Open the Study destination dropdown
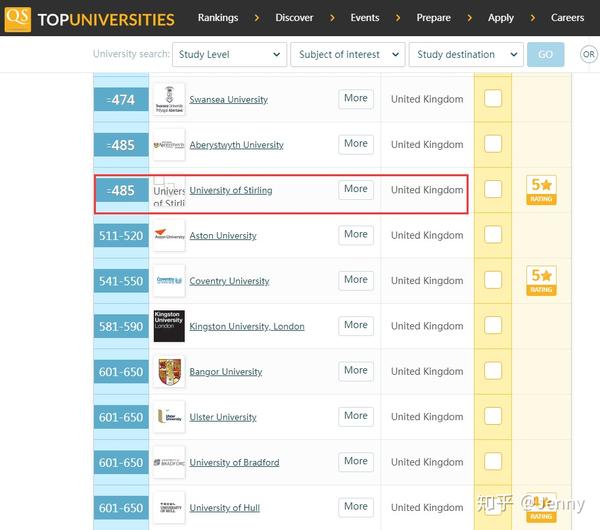600x530 pixels. tap(466, 54)
